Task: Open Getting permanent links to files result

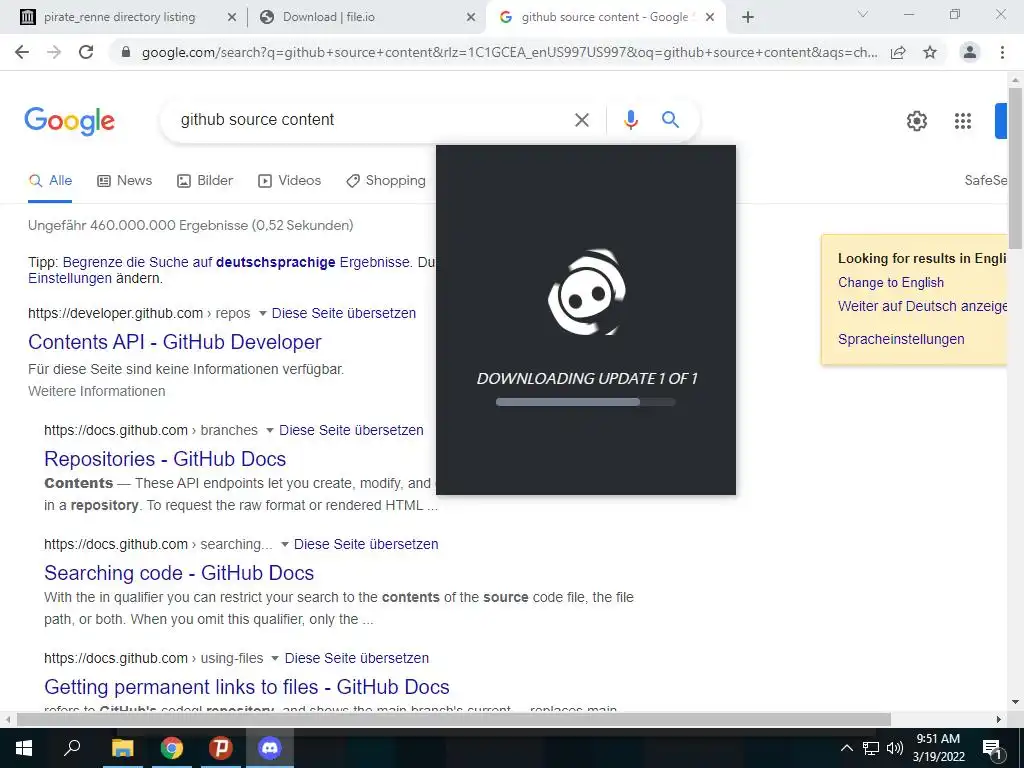Action: [x=246, y=687]
